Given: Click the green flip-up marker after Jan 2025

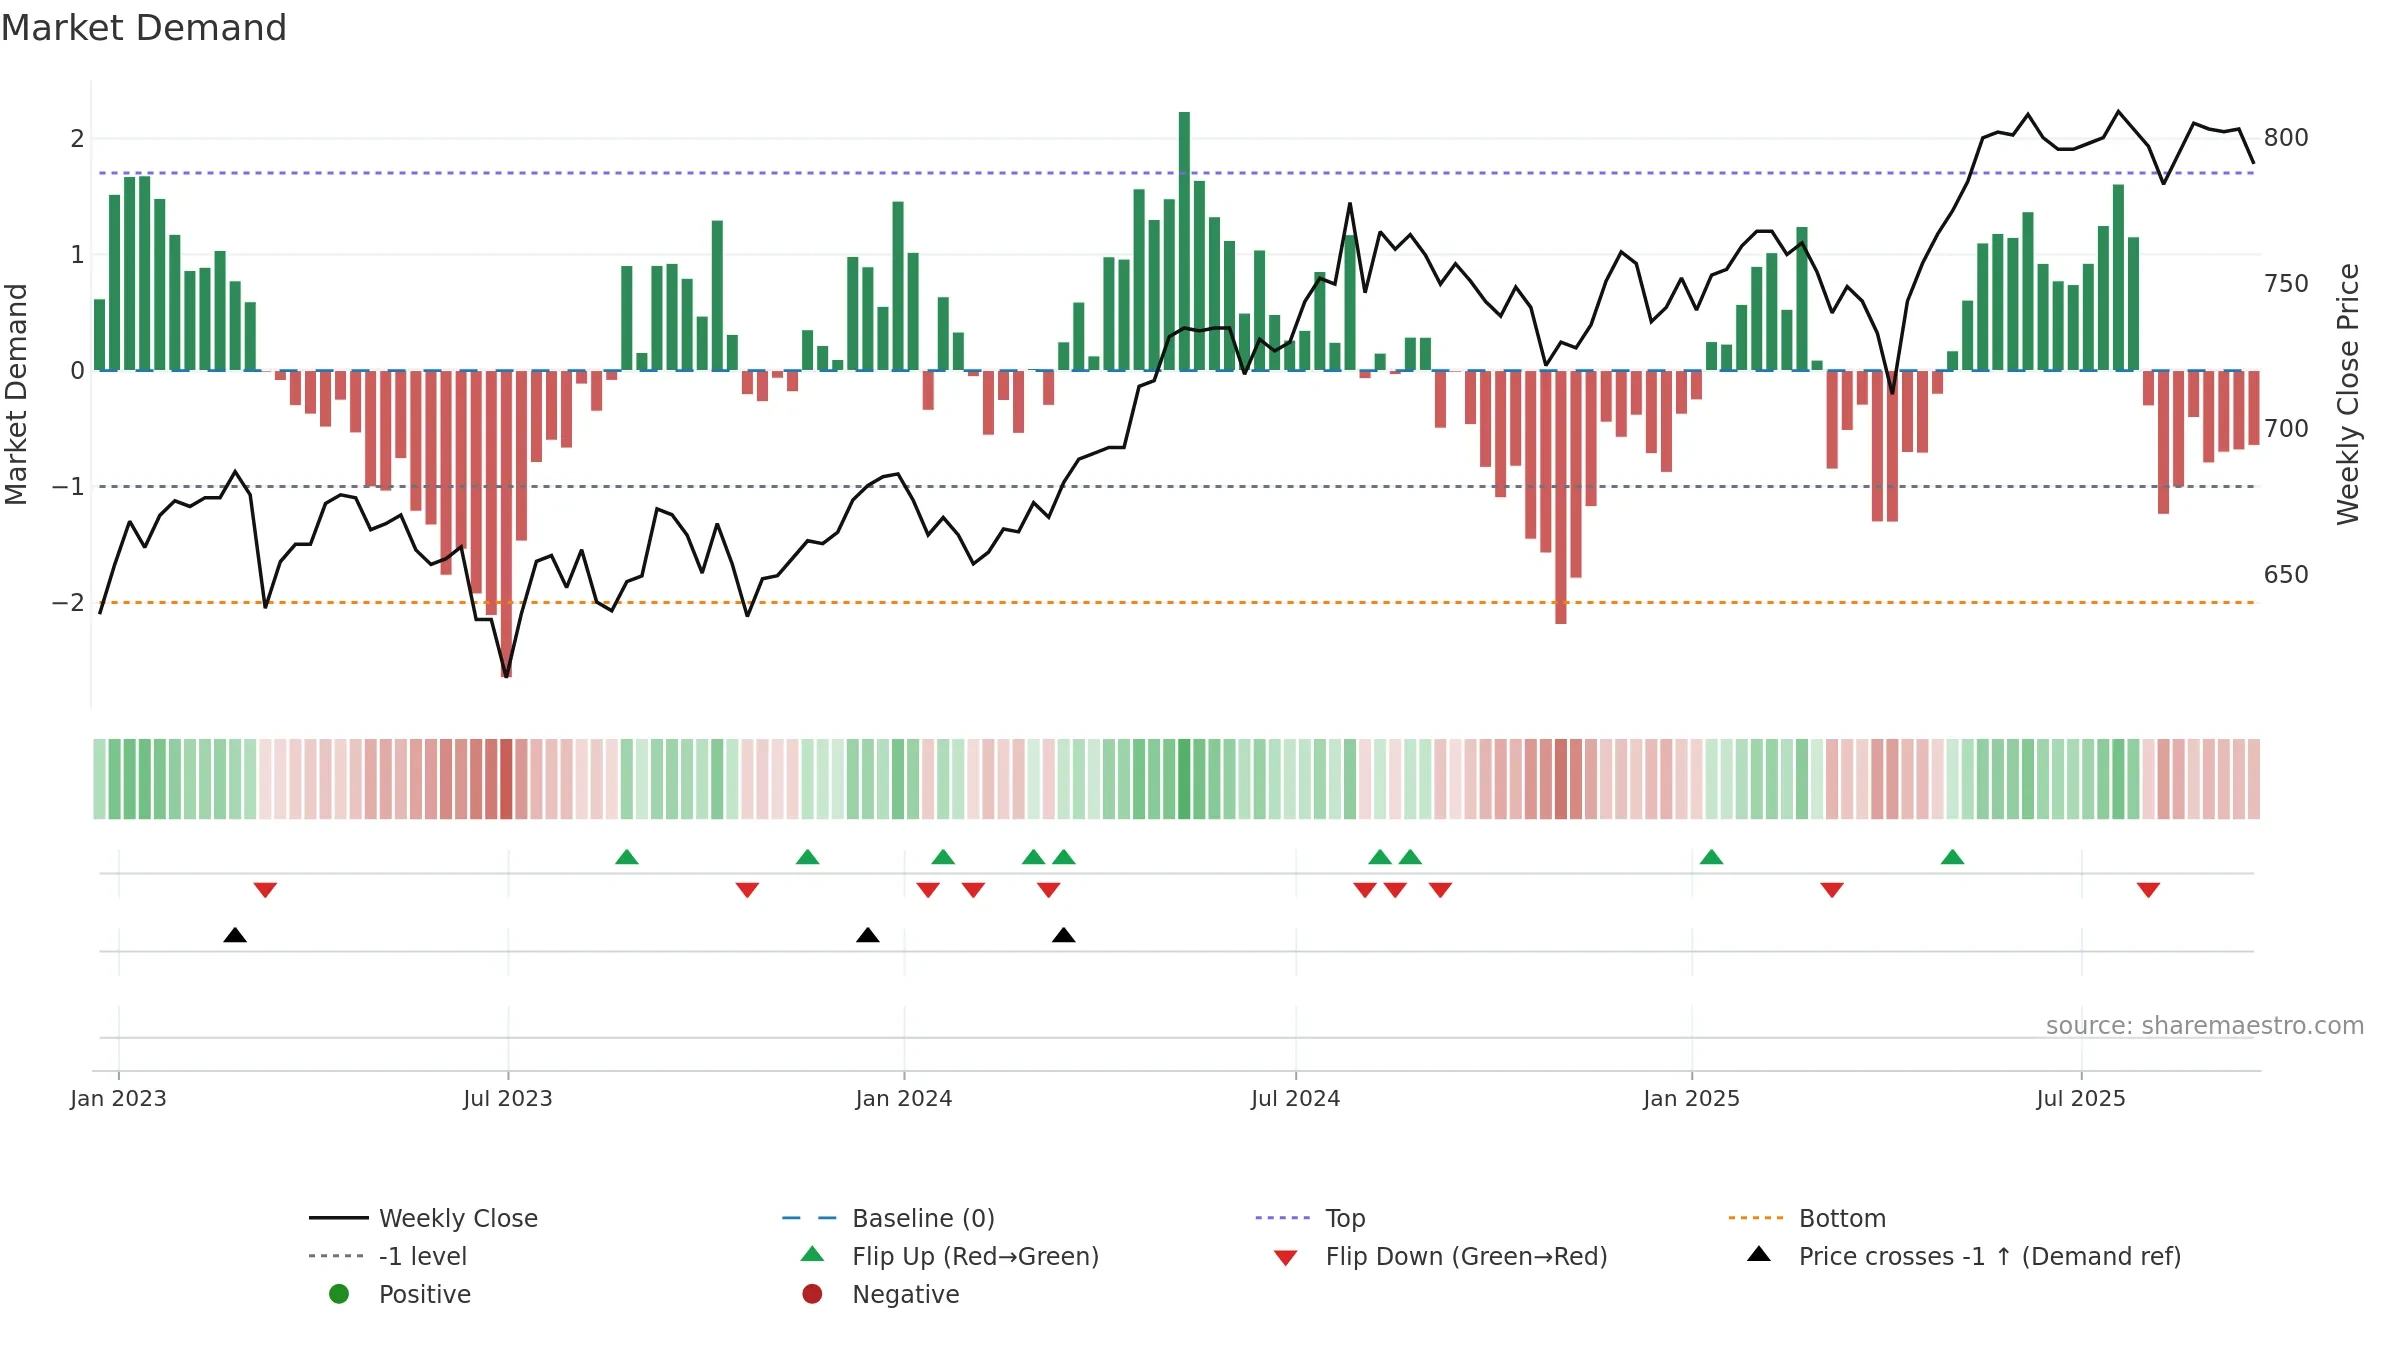Looking at the screenshot, I should click(1712, 857).
